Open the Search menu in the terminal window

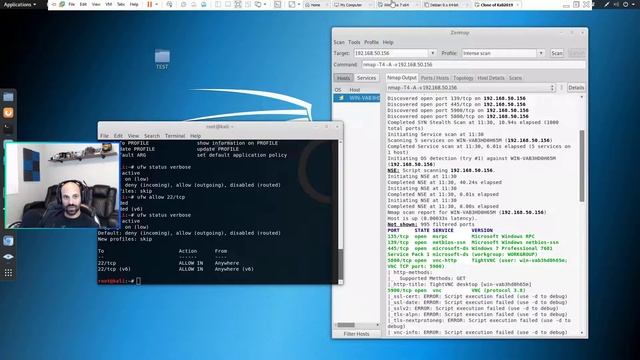click(152, 136)
